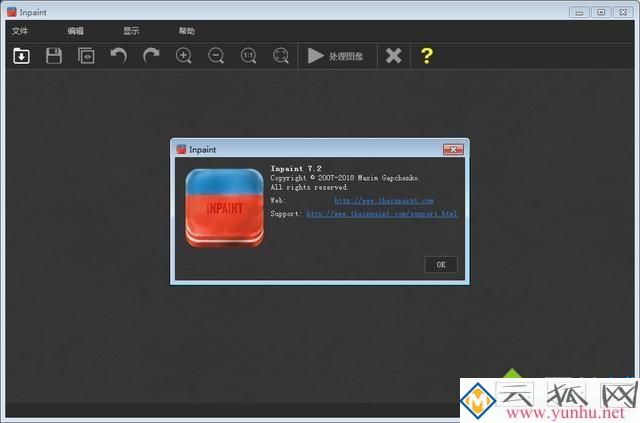The image size is (640, 423).
Task: Click the X cancel icon in toolbar
Action: 394,56
